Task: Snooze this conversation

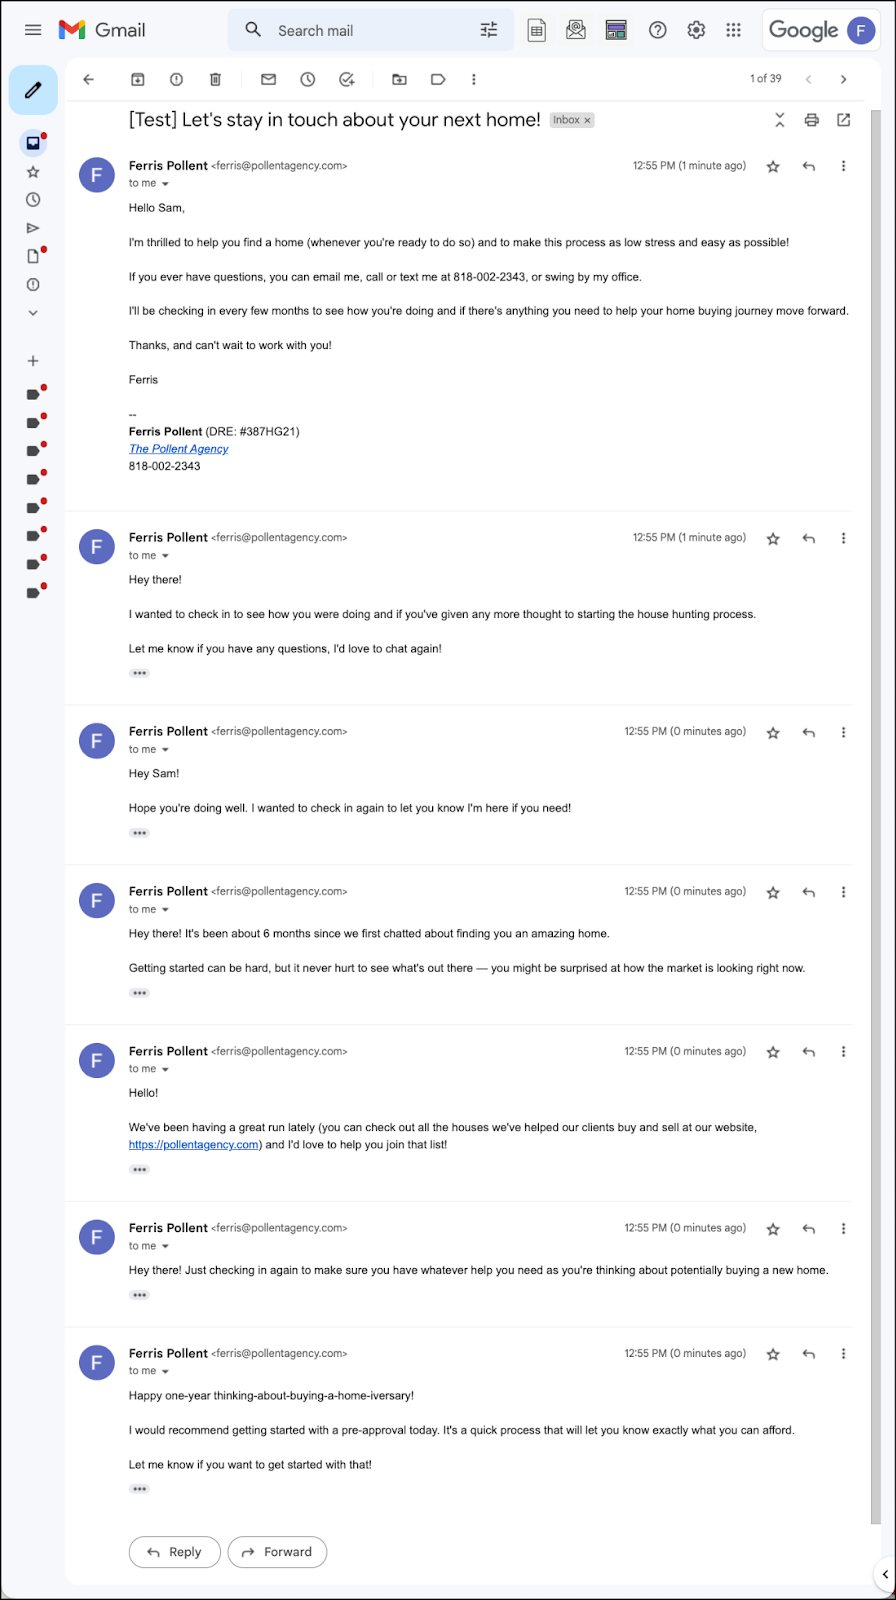Action: click(x=308, y=79)
